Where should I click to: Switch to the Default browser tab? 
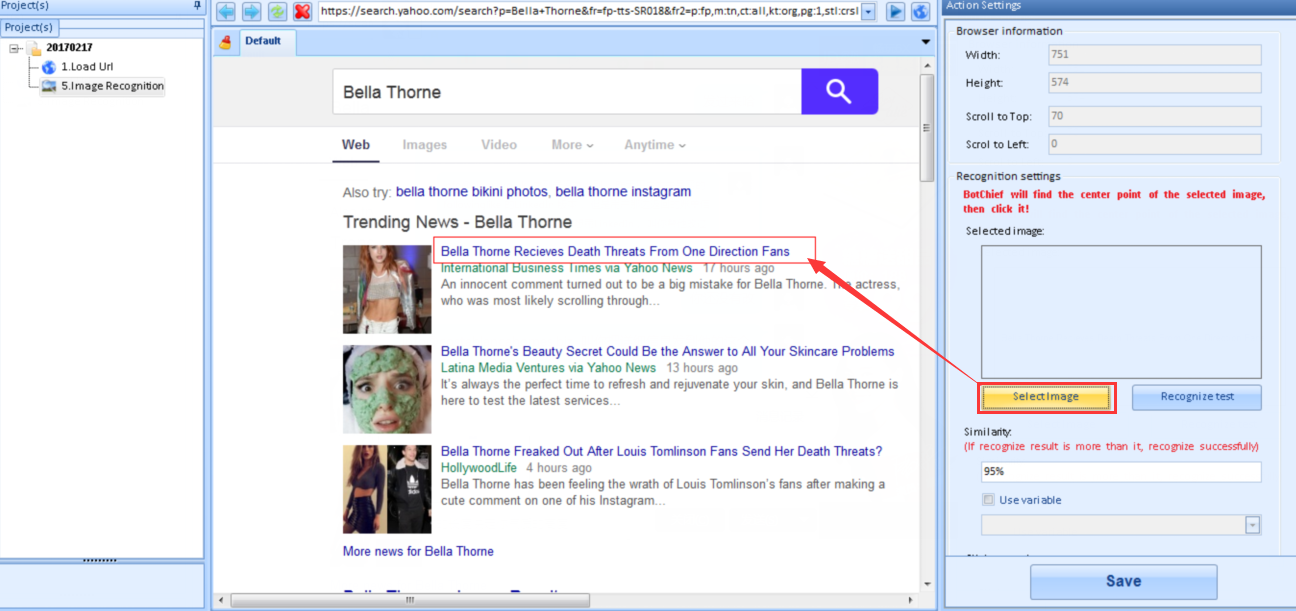(263, 41)
